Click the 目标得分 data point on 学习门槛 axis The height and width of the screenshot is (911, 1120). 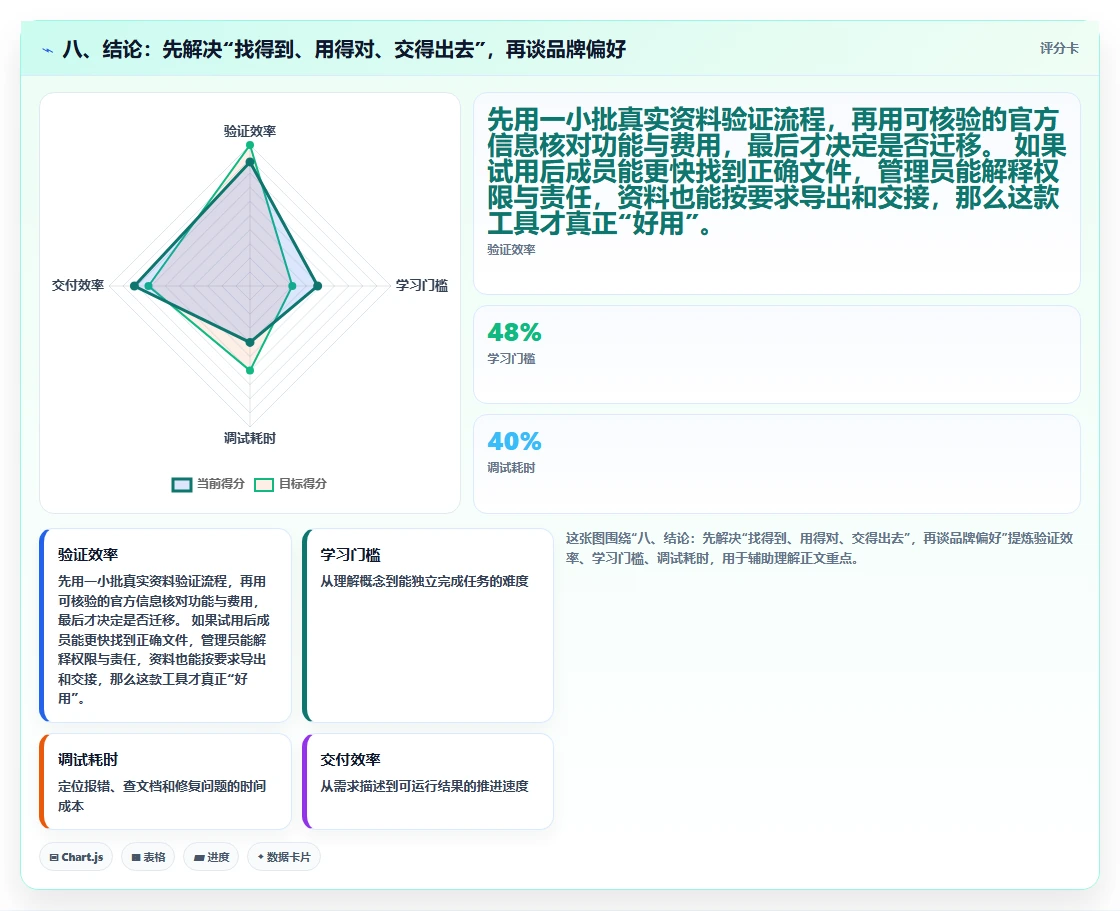(292, 286)
